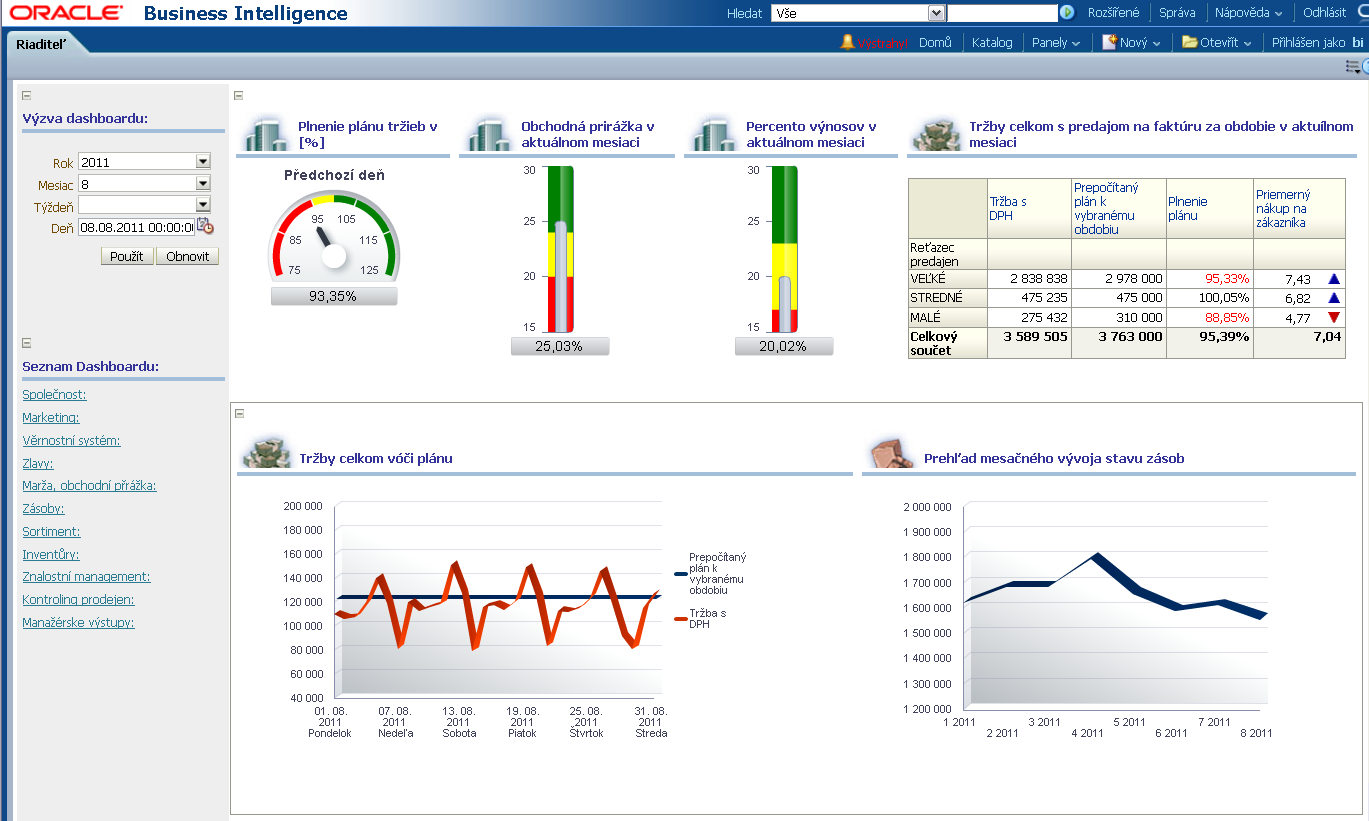Open the Nápověda menu

[1249, 13]
